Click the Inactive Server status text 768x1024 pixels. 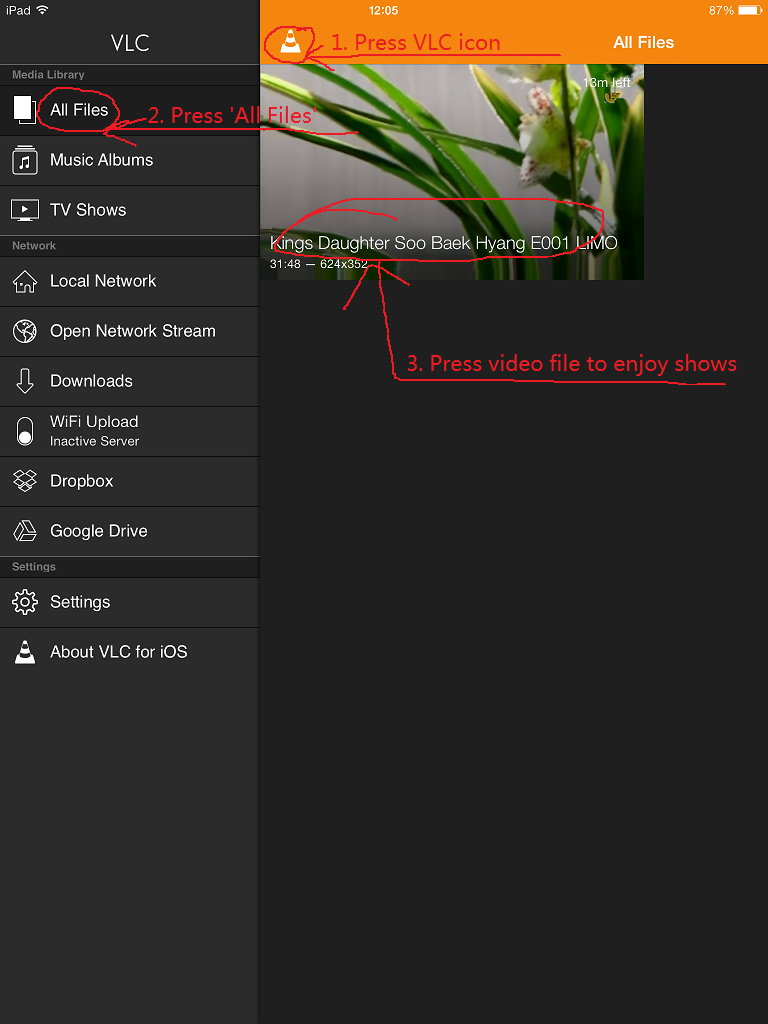click(95, 441)
